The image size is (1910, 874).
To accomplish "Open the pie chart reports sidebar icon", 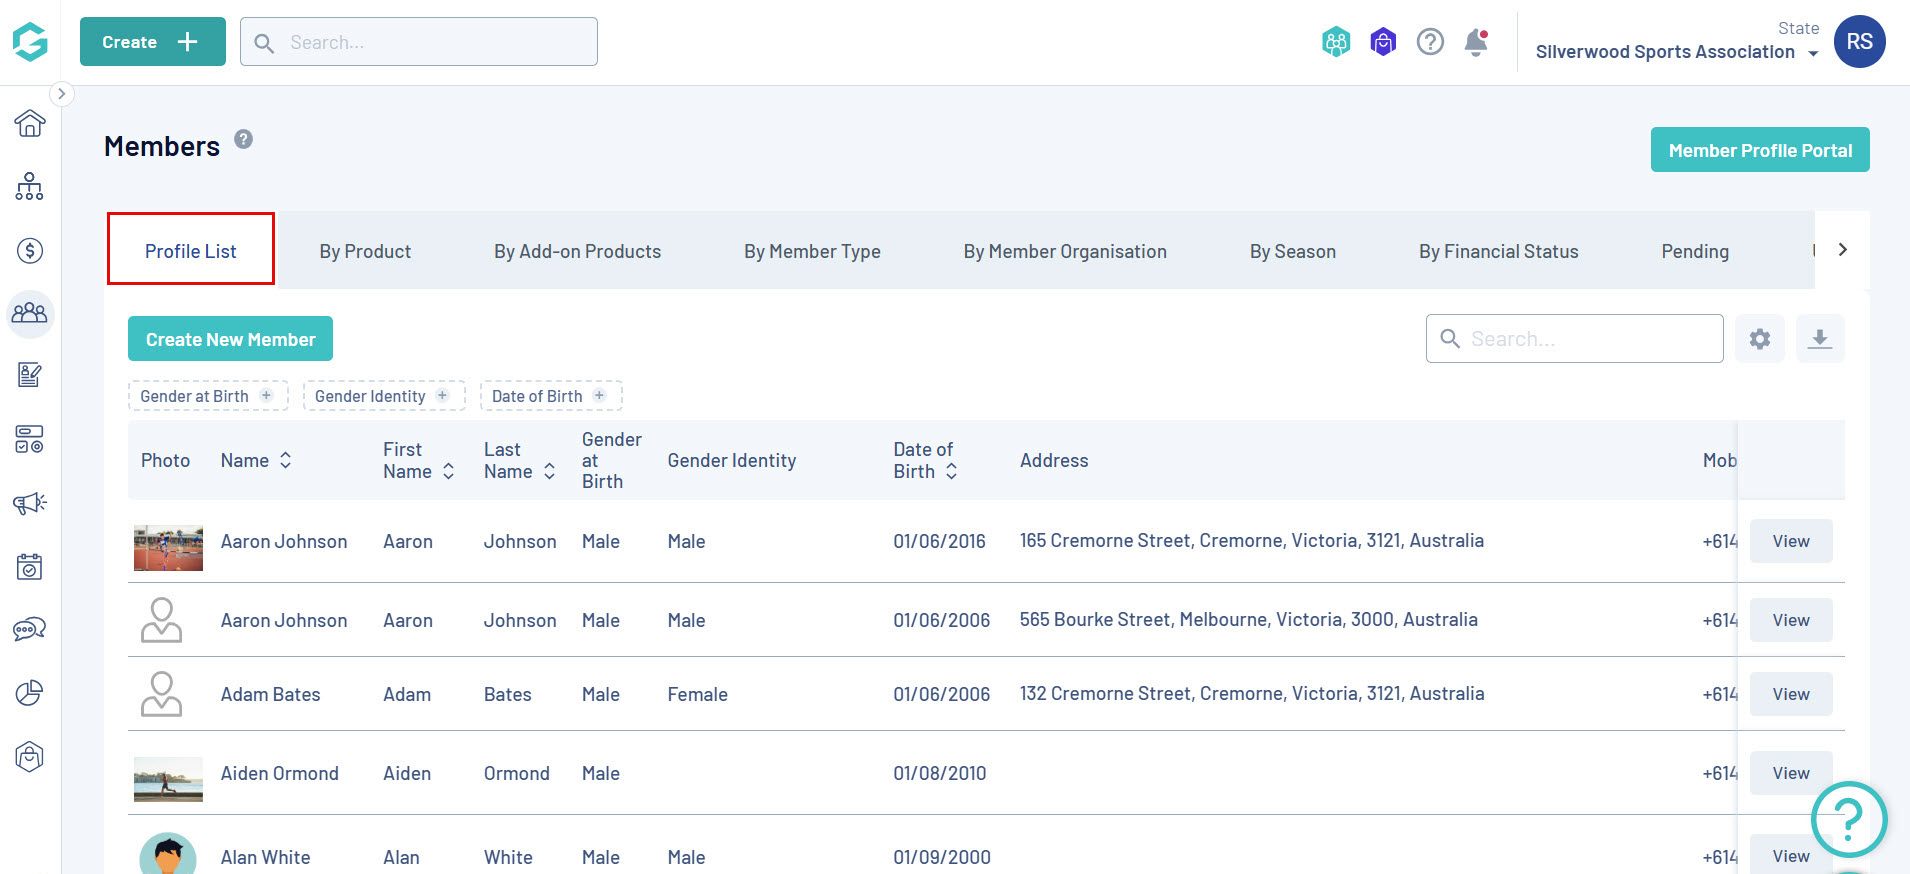I will pos(30,693).
